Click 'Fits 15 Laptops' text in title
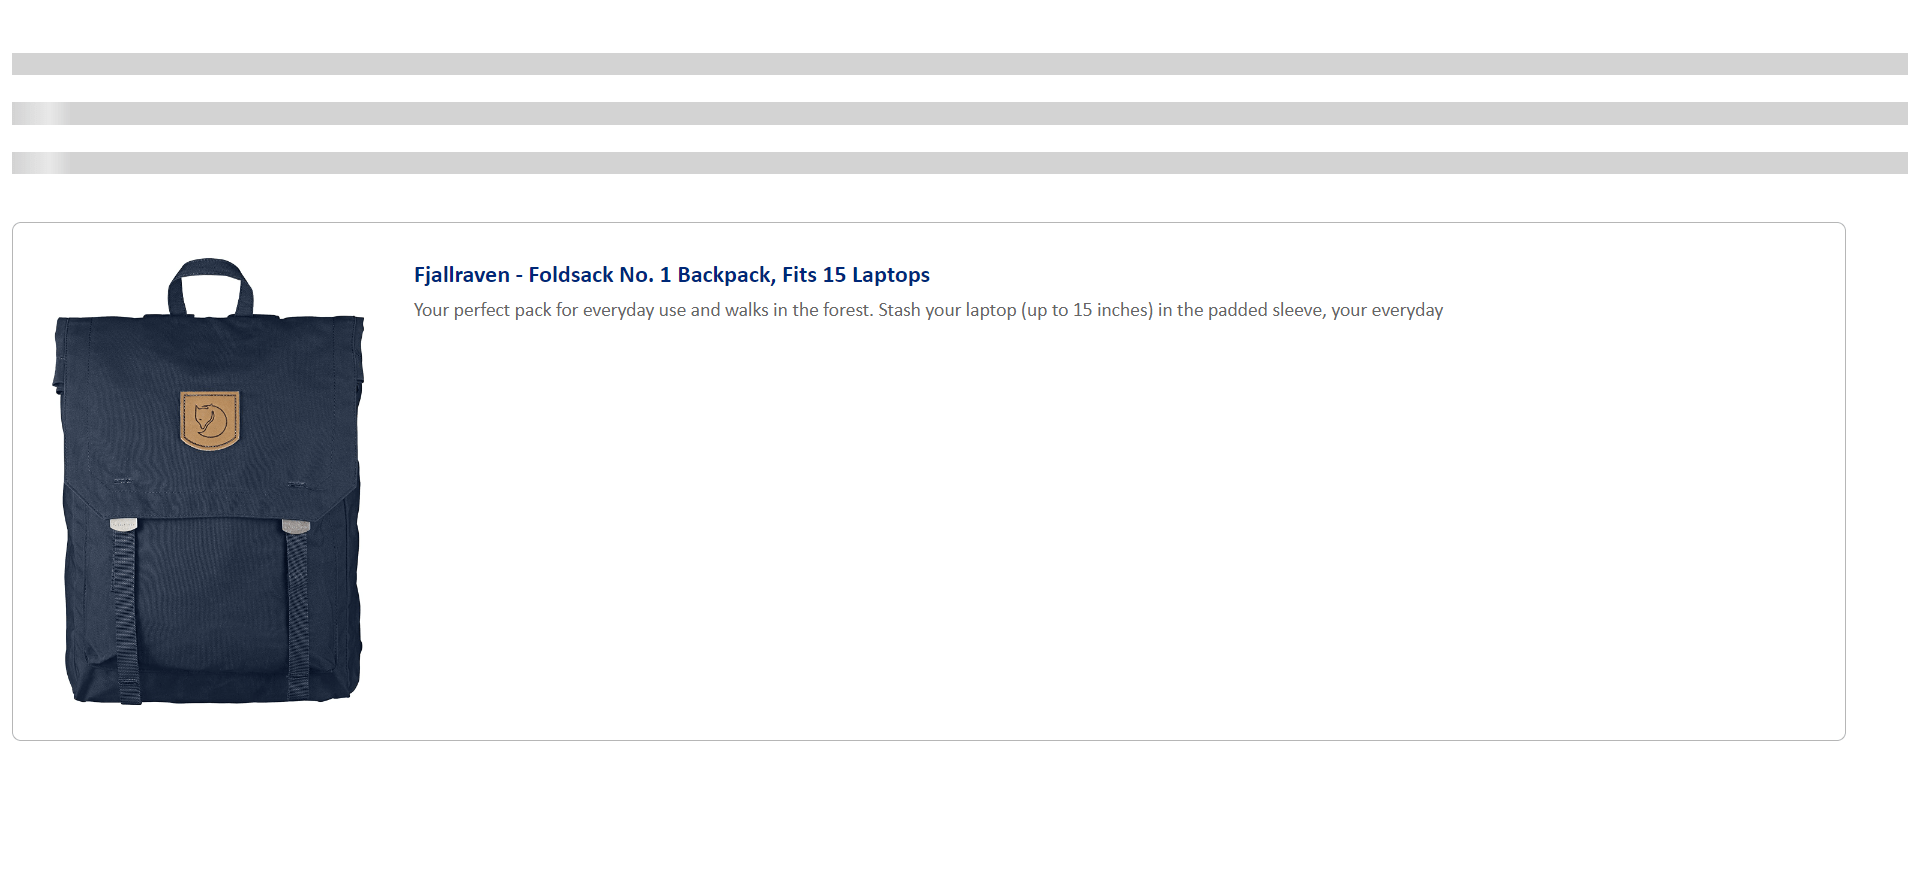The height and width of the screenshot is (886, 1920). 856,275
